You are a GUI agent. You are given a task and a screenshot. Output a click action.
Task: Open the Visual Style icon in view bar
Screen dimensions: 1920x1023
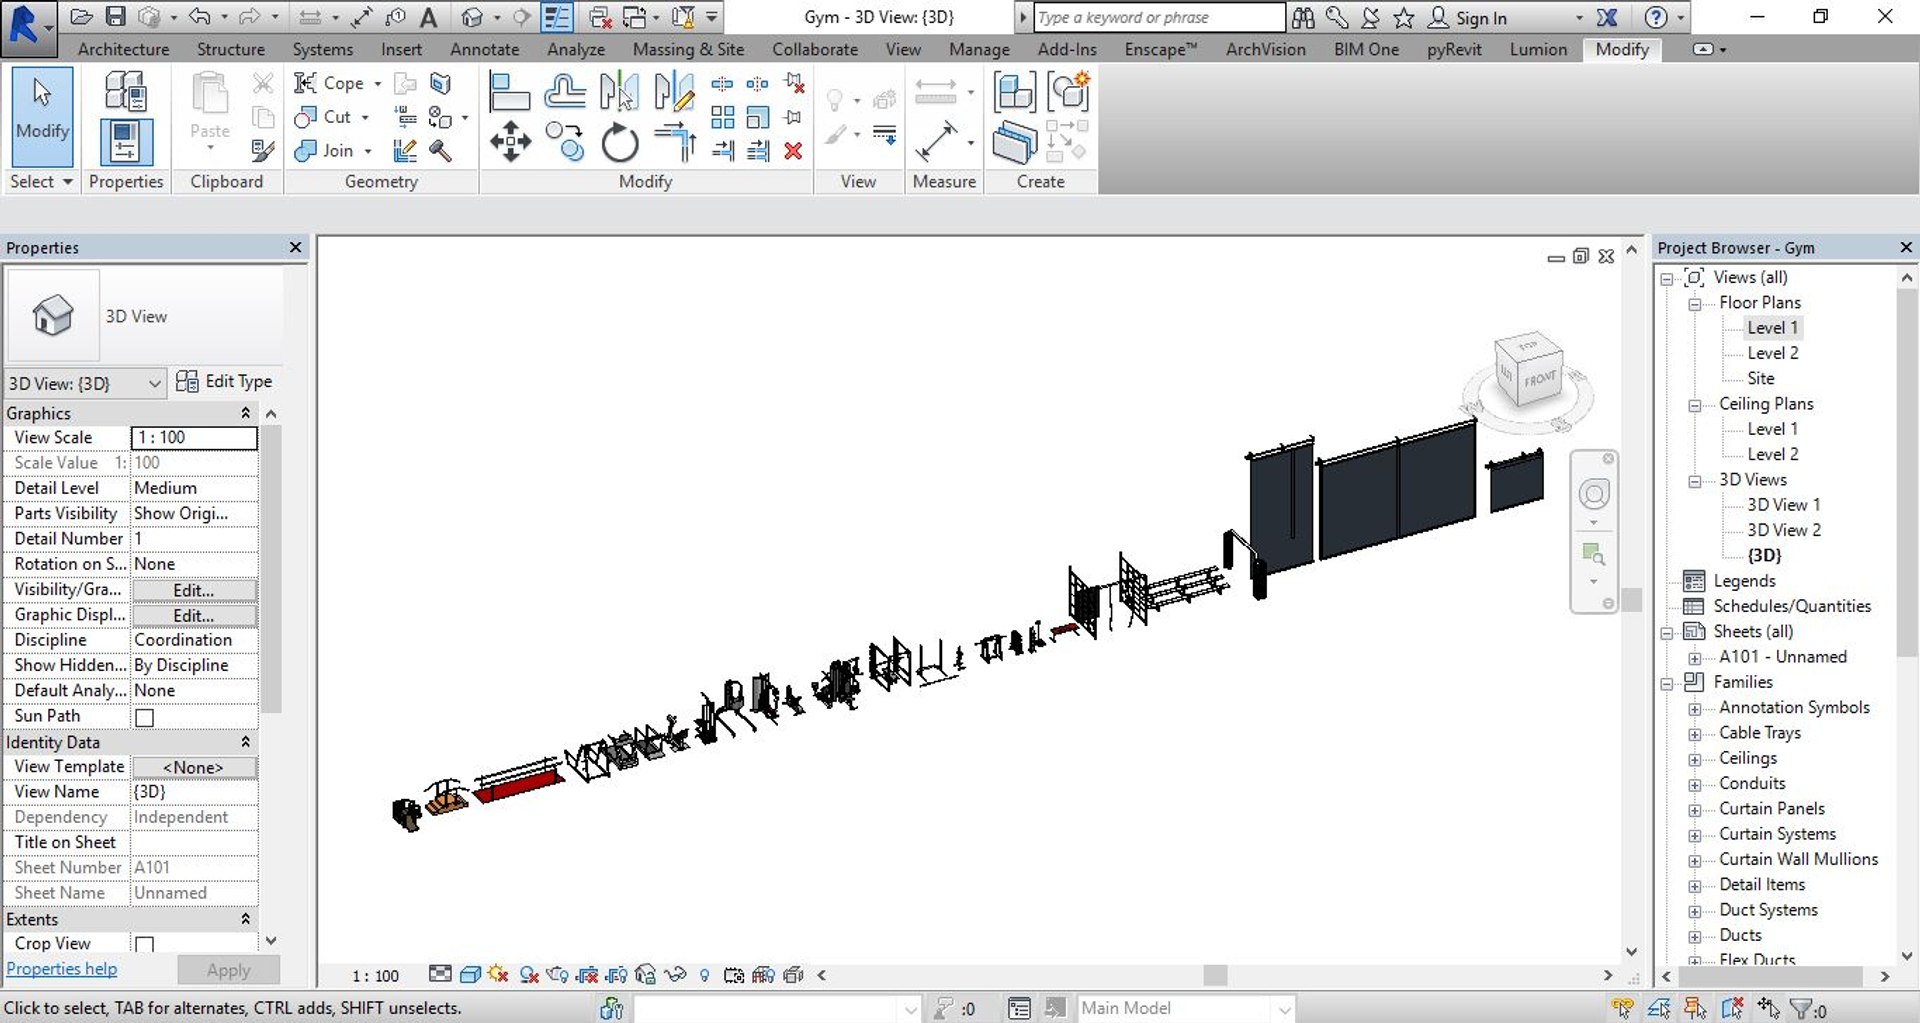(x=470, y=975)
